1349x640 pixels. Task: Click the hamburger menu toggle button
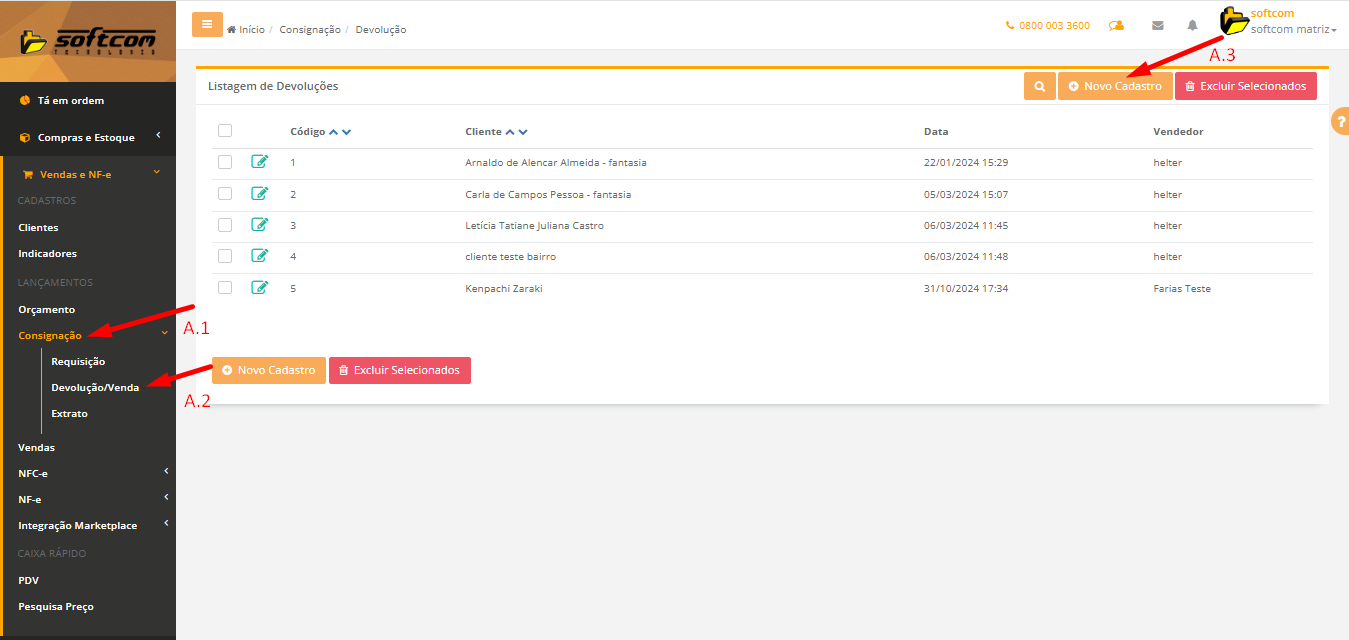[207, 25]
